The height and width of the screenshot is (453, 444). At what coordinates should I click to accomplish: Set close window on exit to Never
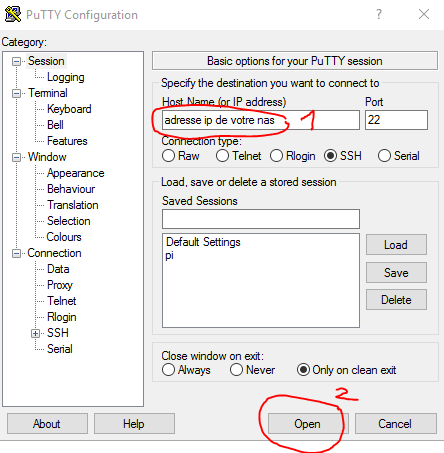click(236, 370)
